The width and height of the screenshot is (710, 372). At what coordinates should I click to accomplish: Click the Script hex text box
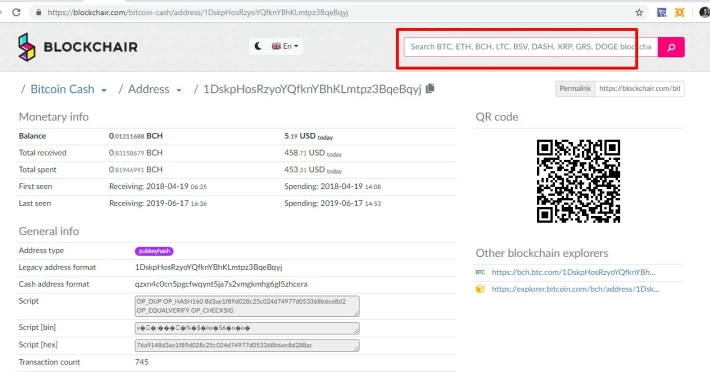[x=247, y=345]
